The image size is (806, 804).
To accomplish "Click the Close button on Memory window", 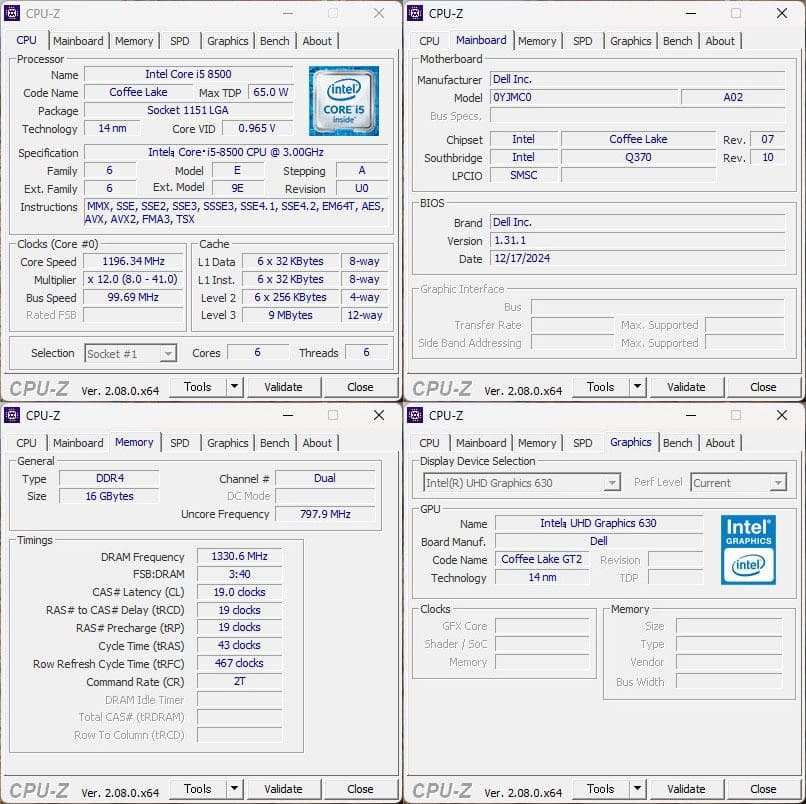I will 361,789.
